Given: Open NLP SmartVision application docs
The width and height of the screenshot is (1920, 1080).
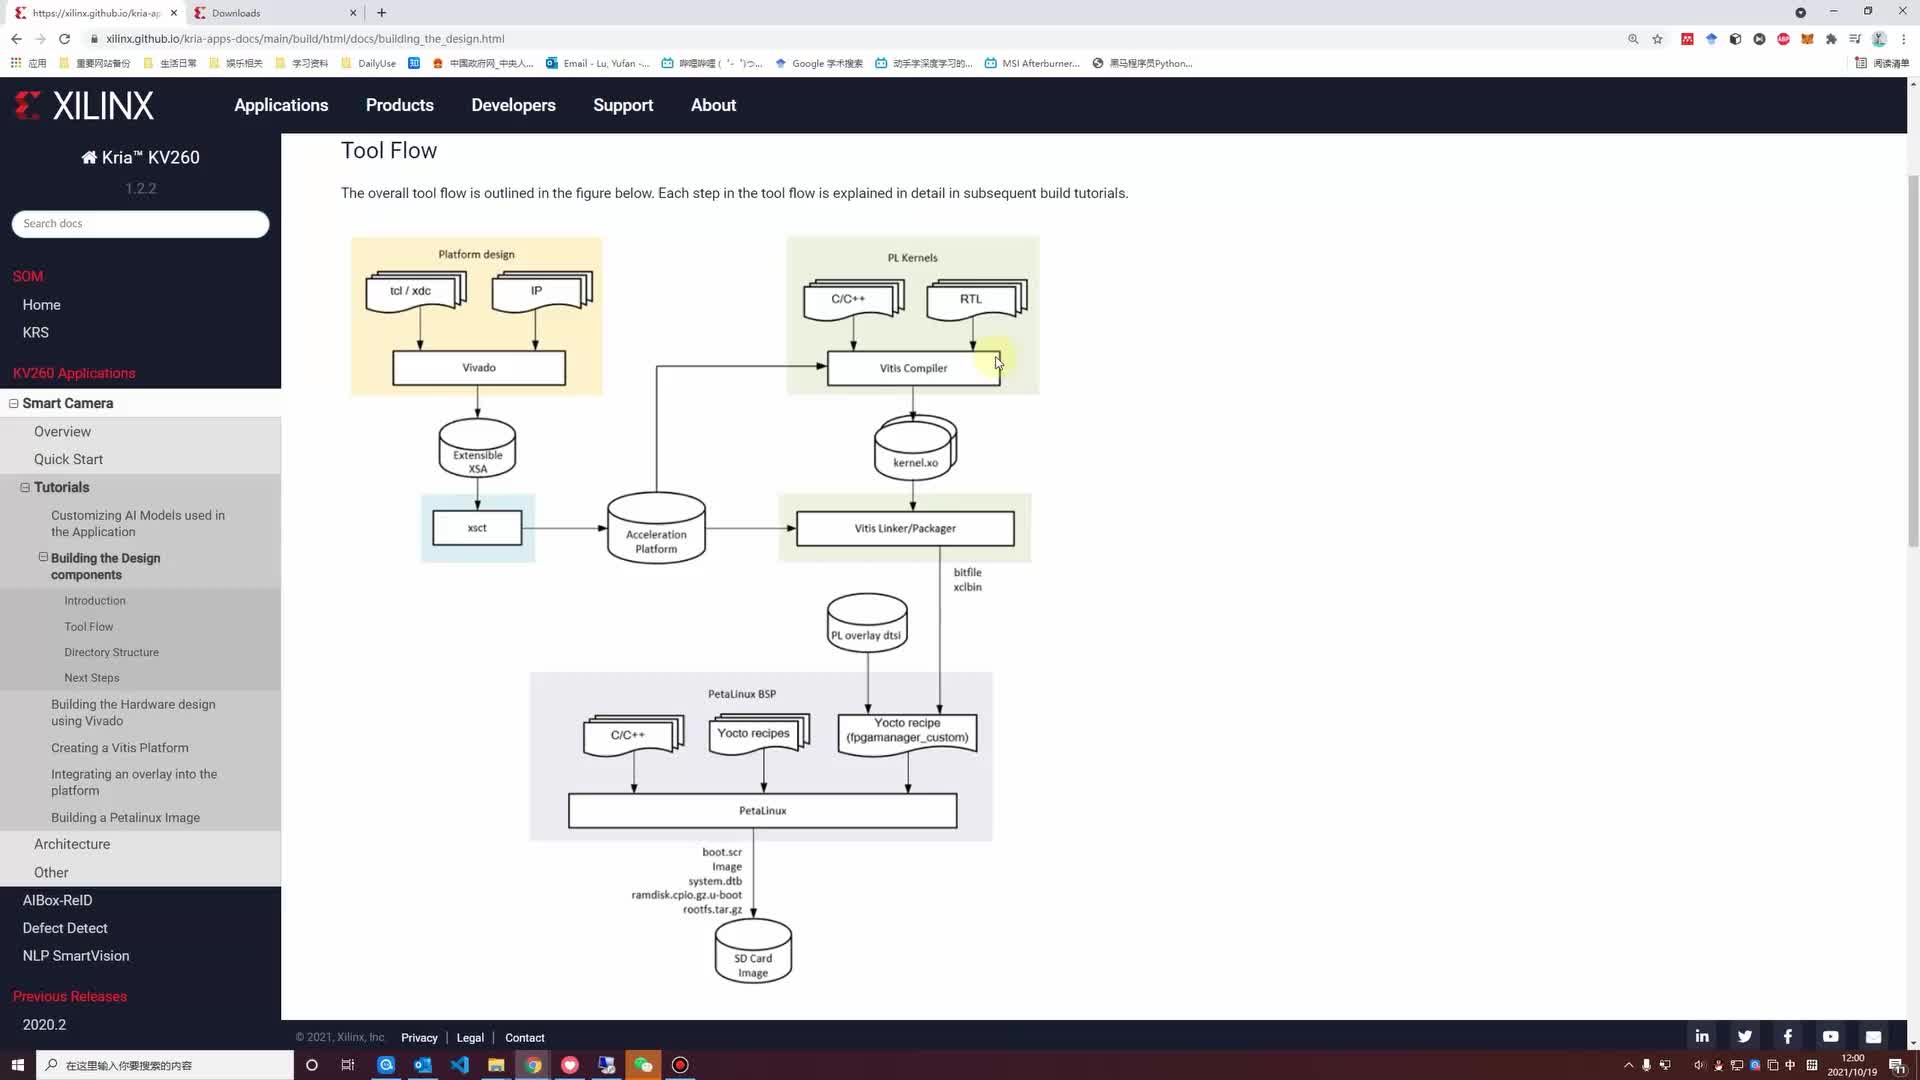Looking at the screenshot, I should click(76, 956).
